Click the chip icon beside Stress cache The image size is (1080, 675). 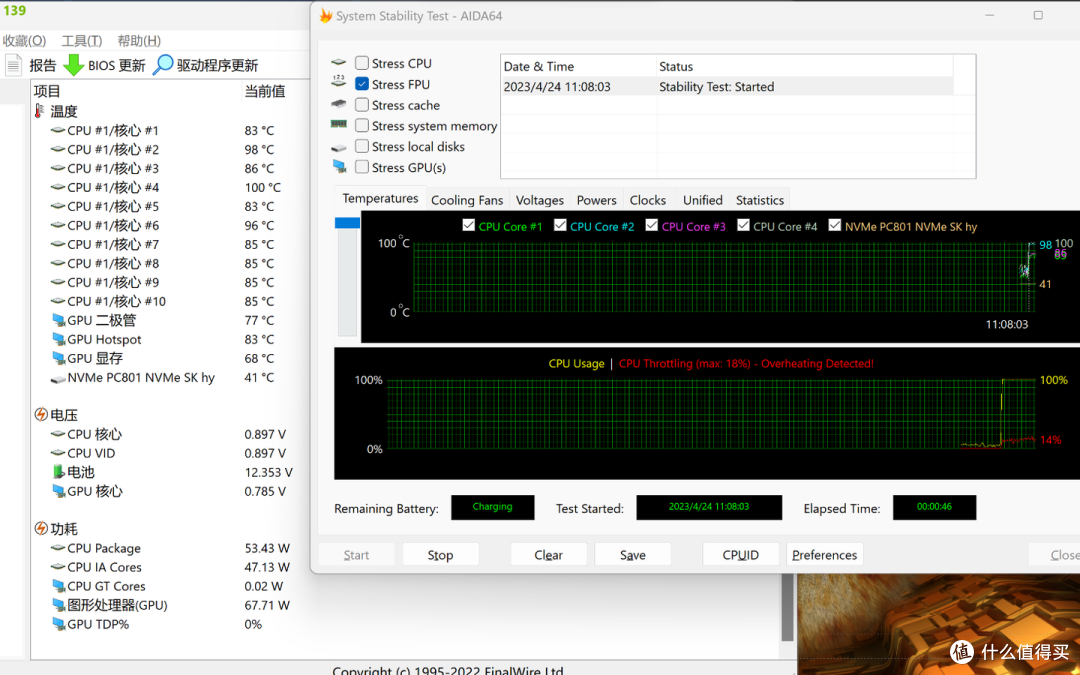(338, 104)
